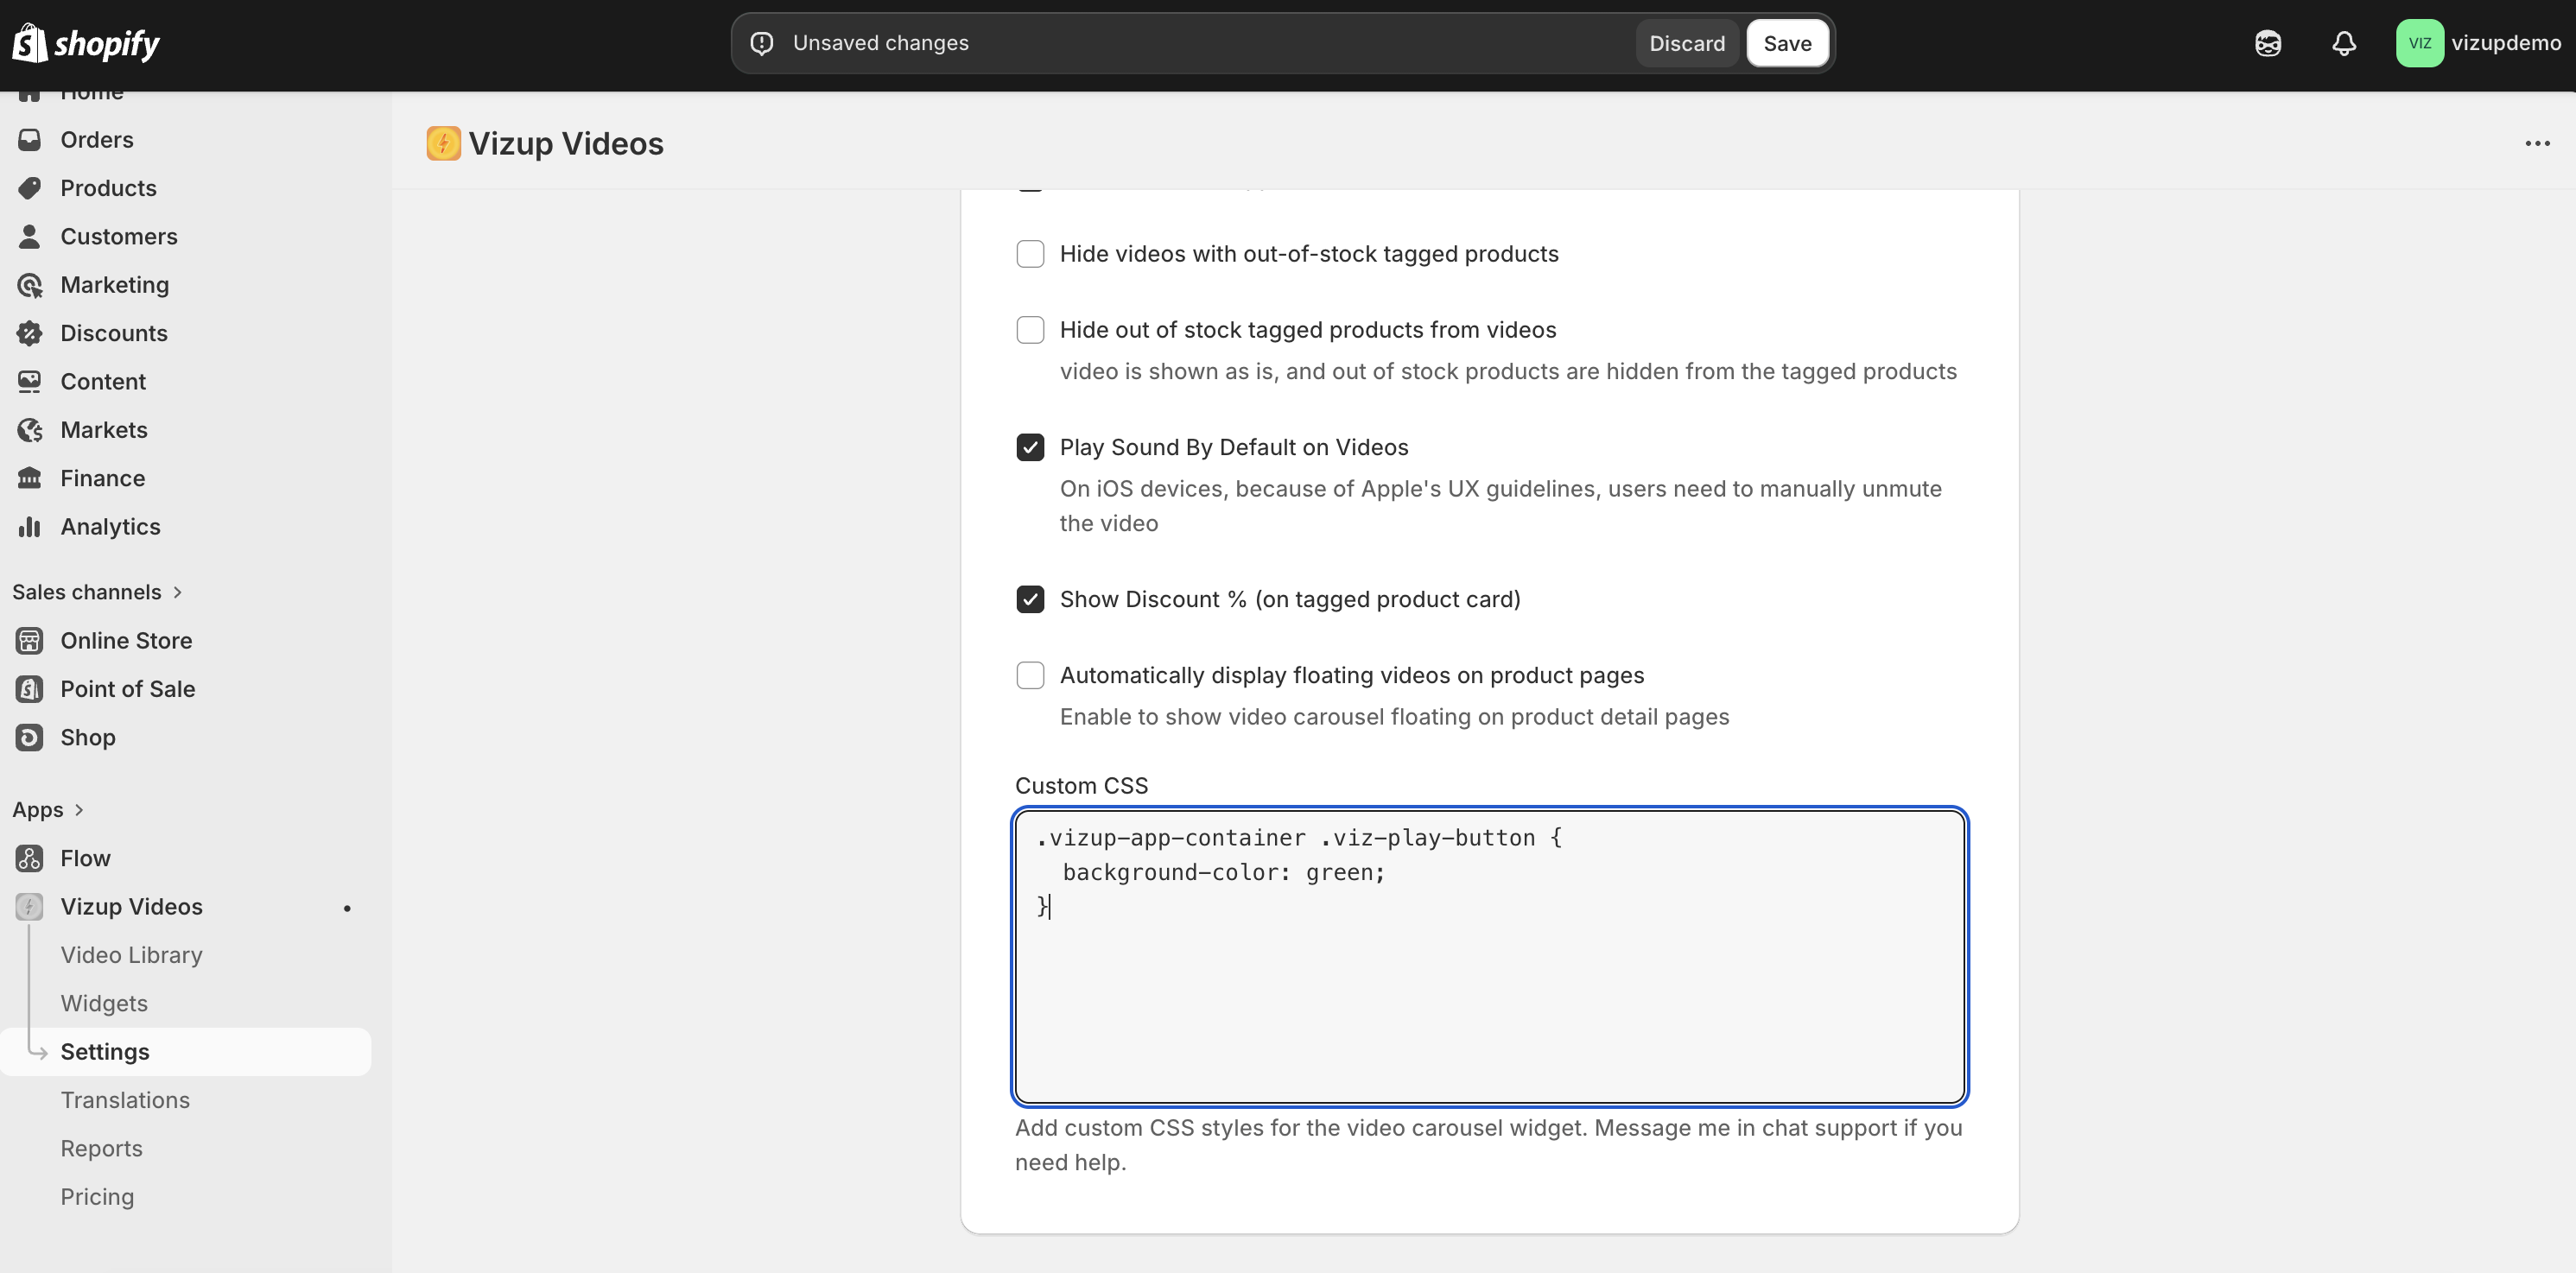
Task: Switch to the Video Library page
Action: pos(131,955)
